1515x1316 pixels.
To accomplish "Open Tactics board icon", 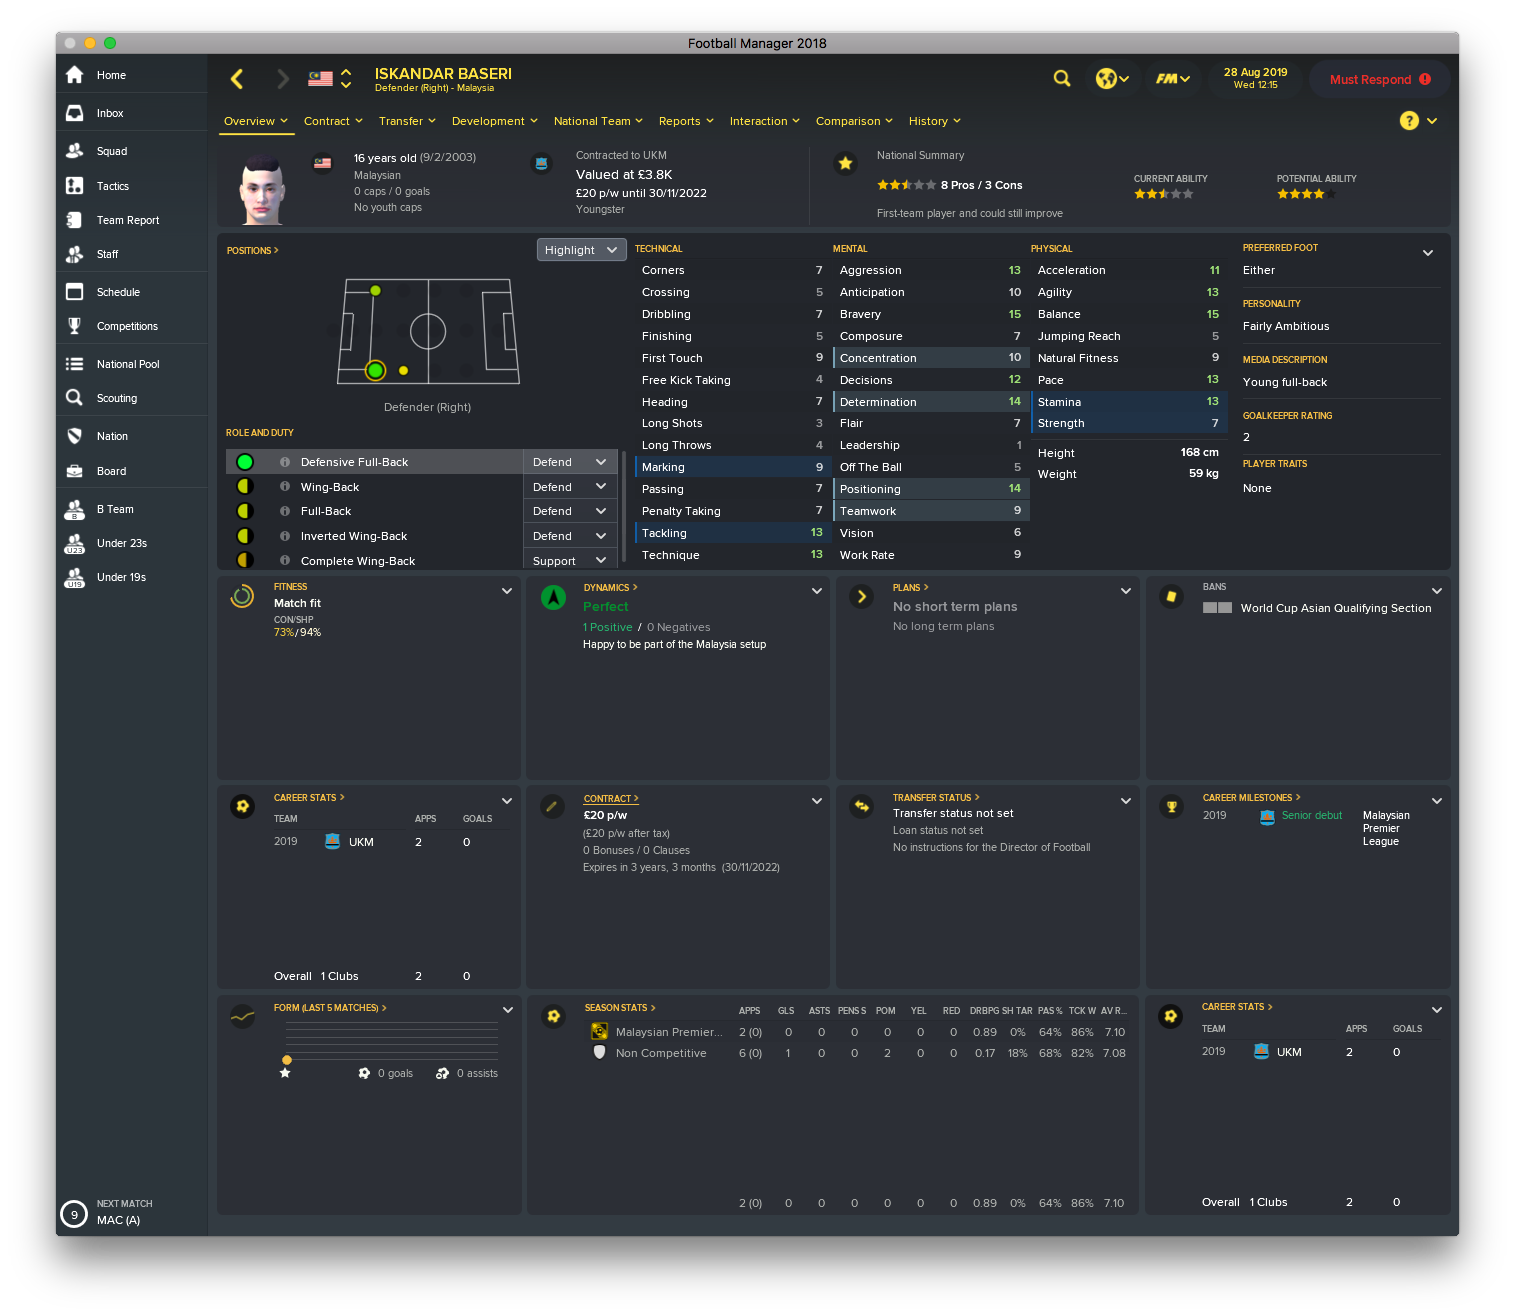I will click(x=74, y=186).
